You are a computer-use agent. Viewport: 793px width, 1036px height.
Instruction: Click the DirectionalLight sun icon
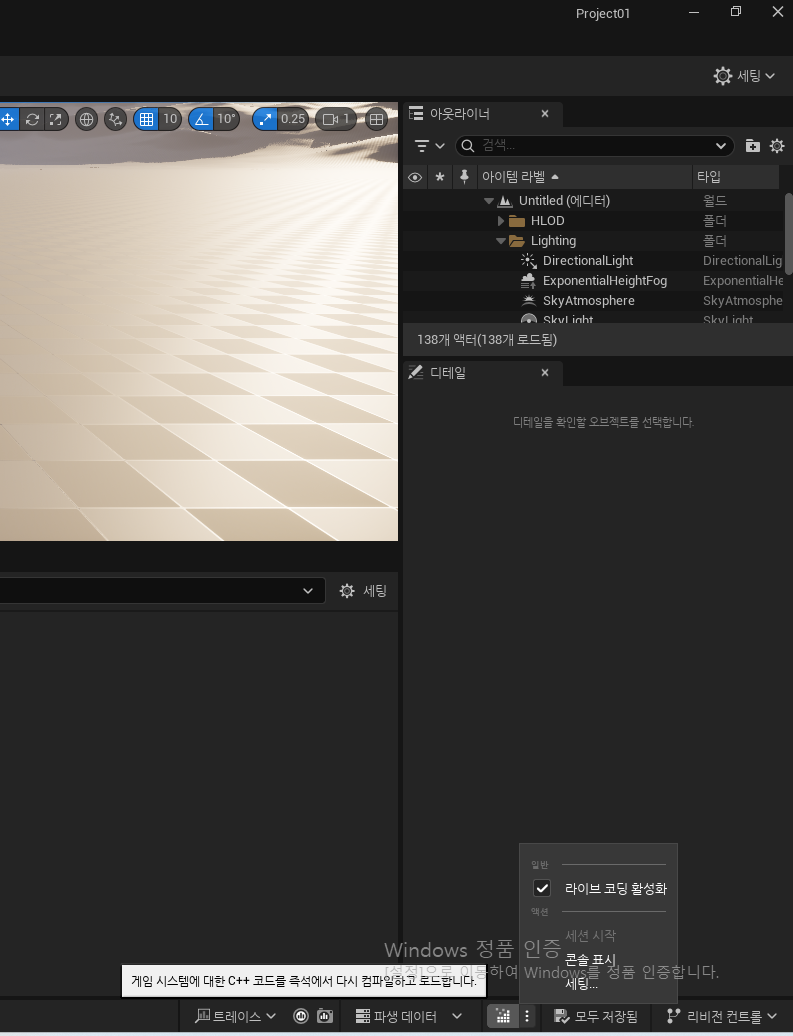(x=529, y=261)
